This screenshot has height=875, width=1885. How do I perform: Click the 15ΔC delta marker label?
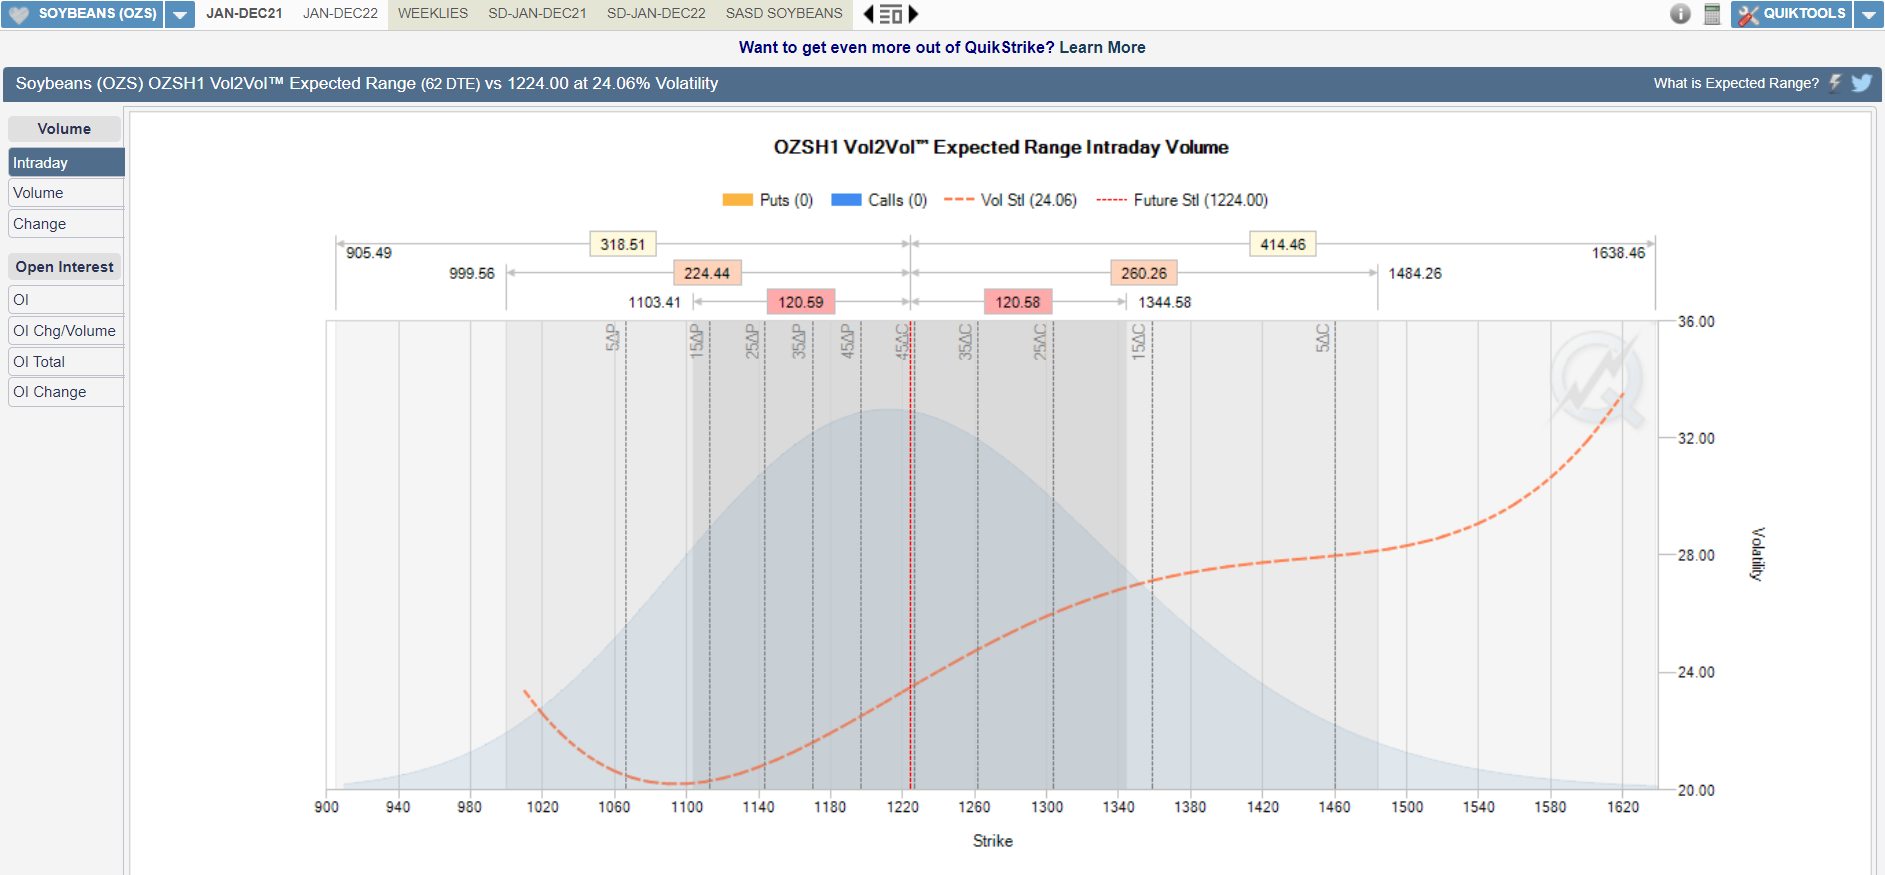pos(1139,341)
